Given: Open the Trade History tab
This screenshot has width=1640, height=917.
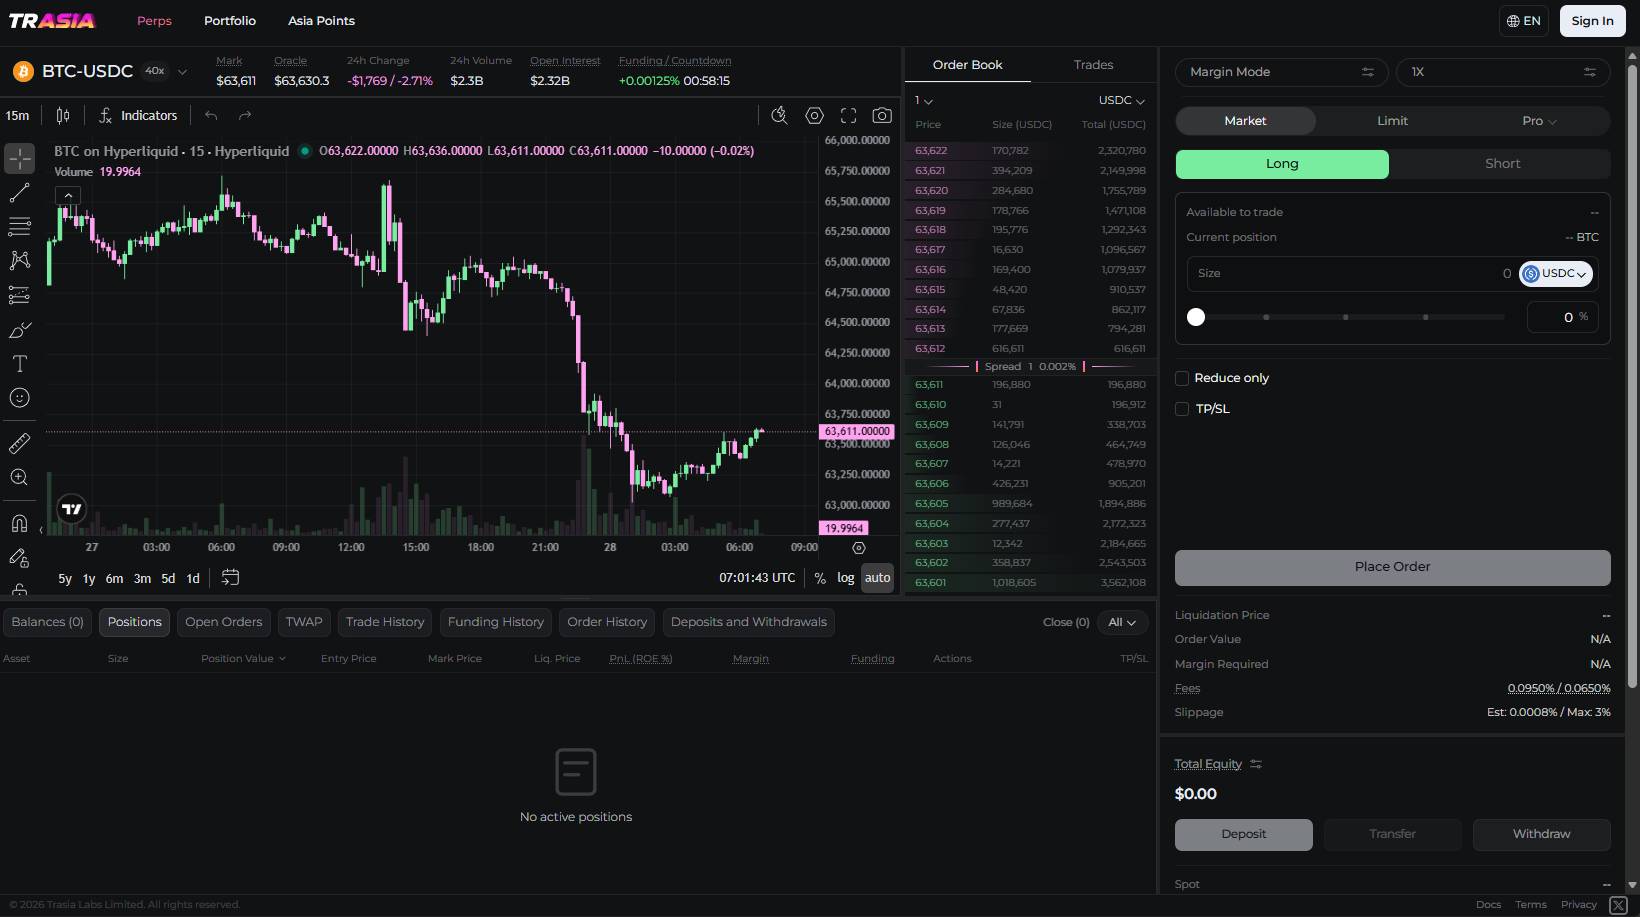Looking at the screenshot, I should pyautogui.click(x=385, y=622).
